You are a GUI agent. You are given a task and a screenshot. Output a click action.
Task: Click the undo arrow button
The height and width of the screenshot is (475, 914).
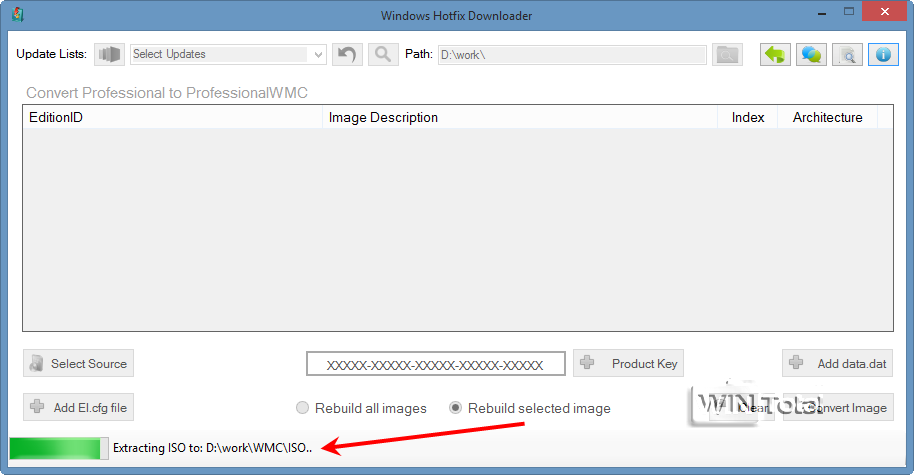coord(347,54)
